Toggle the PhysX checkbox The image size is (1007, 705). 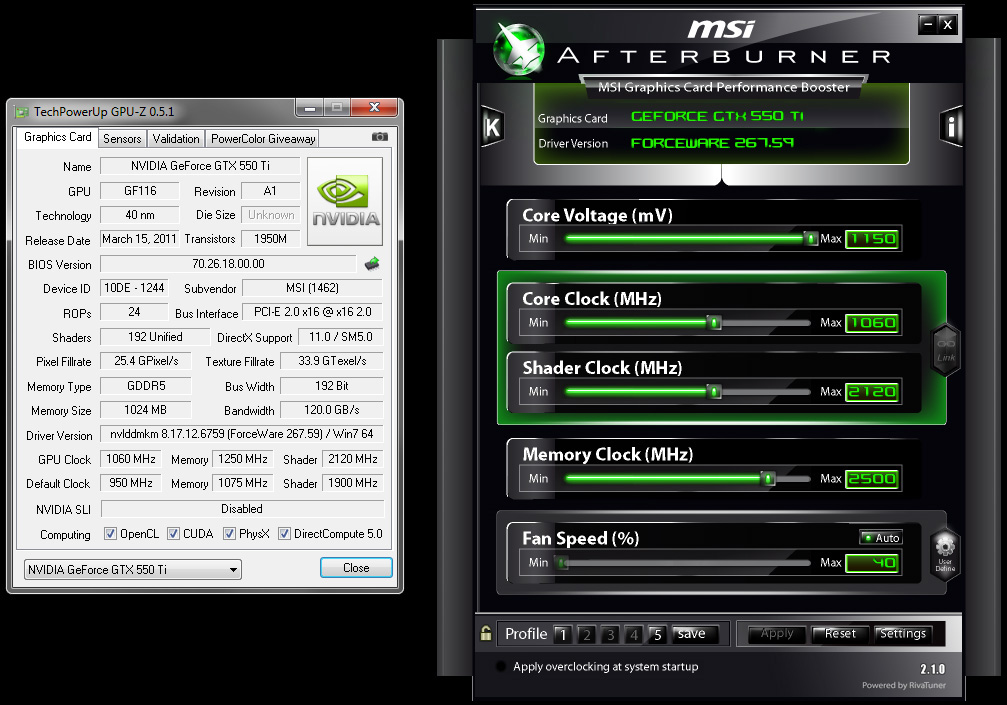229,534
